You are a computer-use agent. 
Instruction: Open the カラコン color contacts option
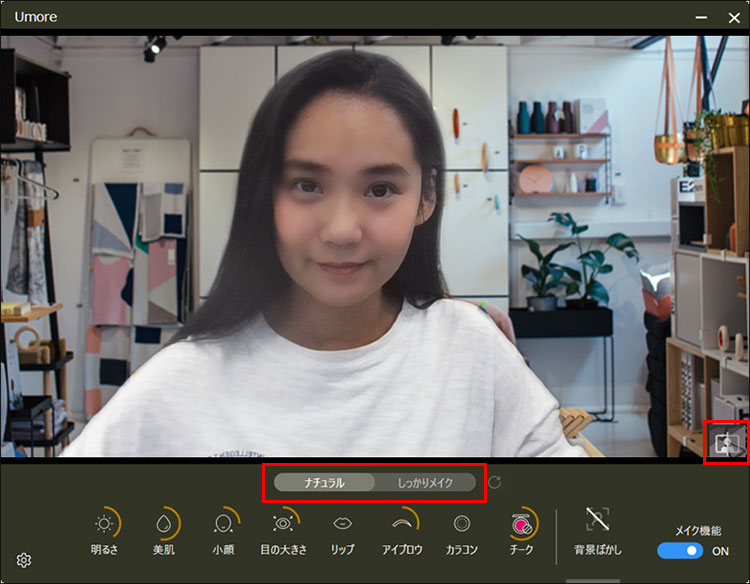(x=461, y=523)
